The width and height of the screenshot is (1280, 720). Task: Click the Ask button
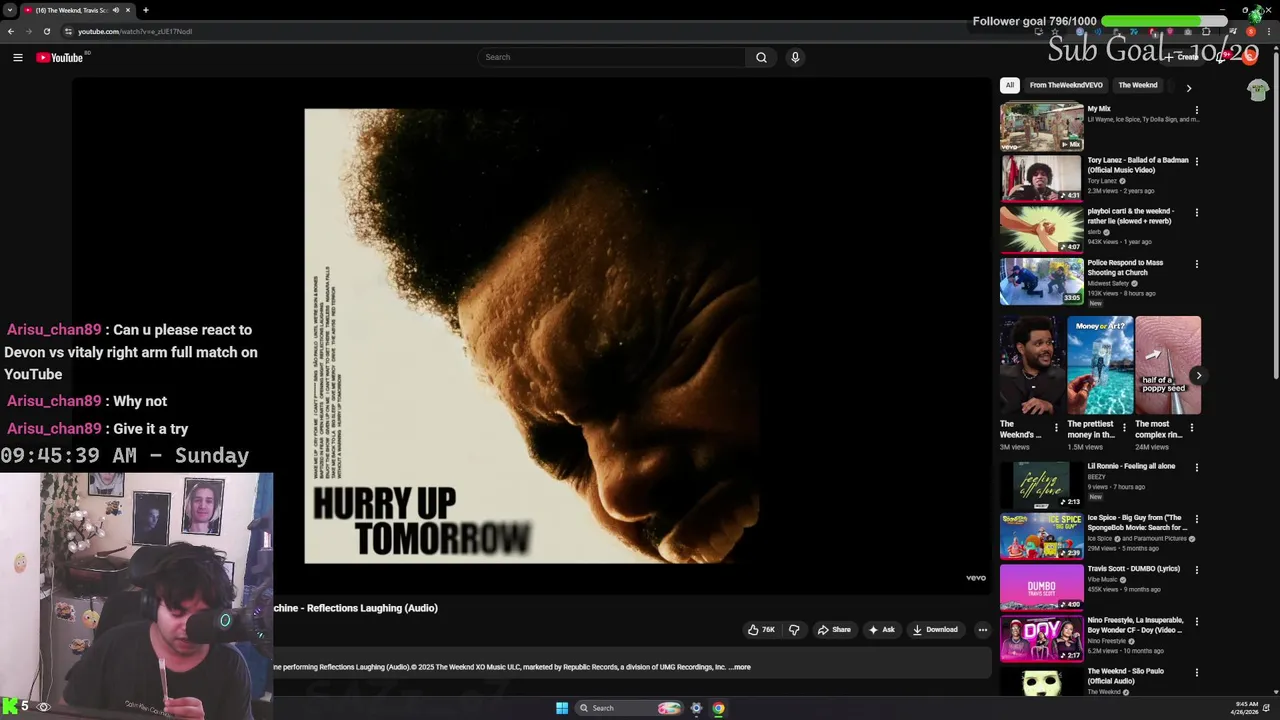tap(881, 630)
